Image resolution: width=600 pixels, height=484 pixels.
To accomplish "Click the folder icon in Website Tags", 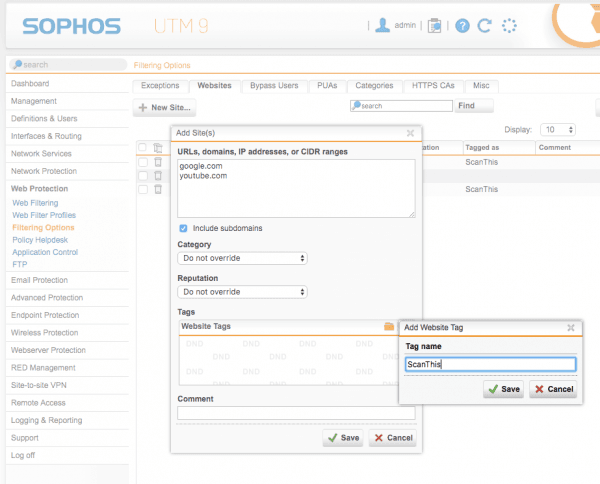I will [389, 326].
